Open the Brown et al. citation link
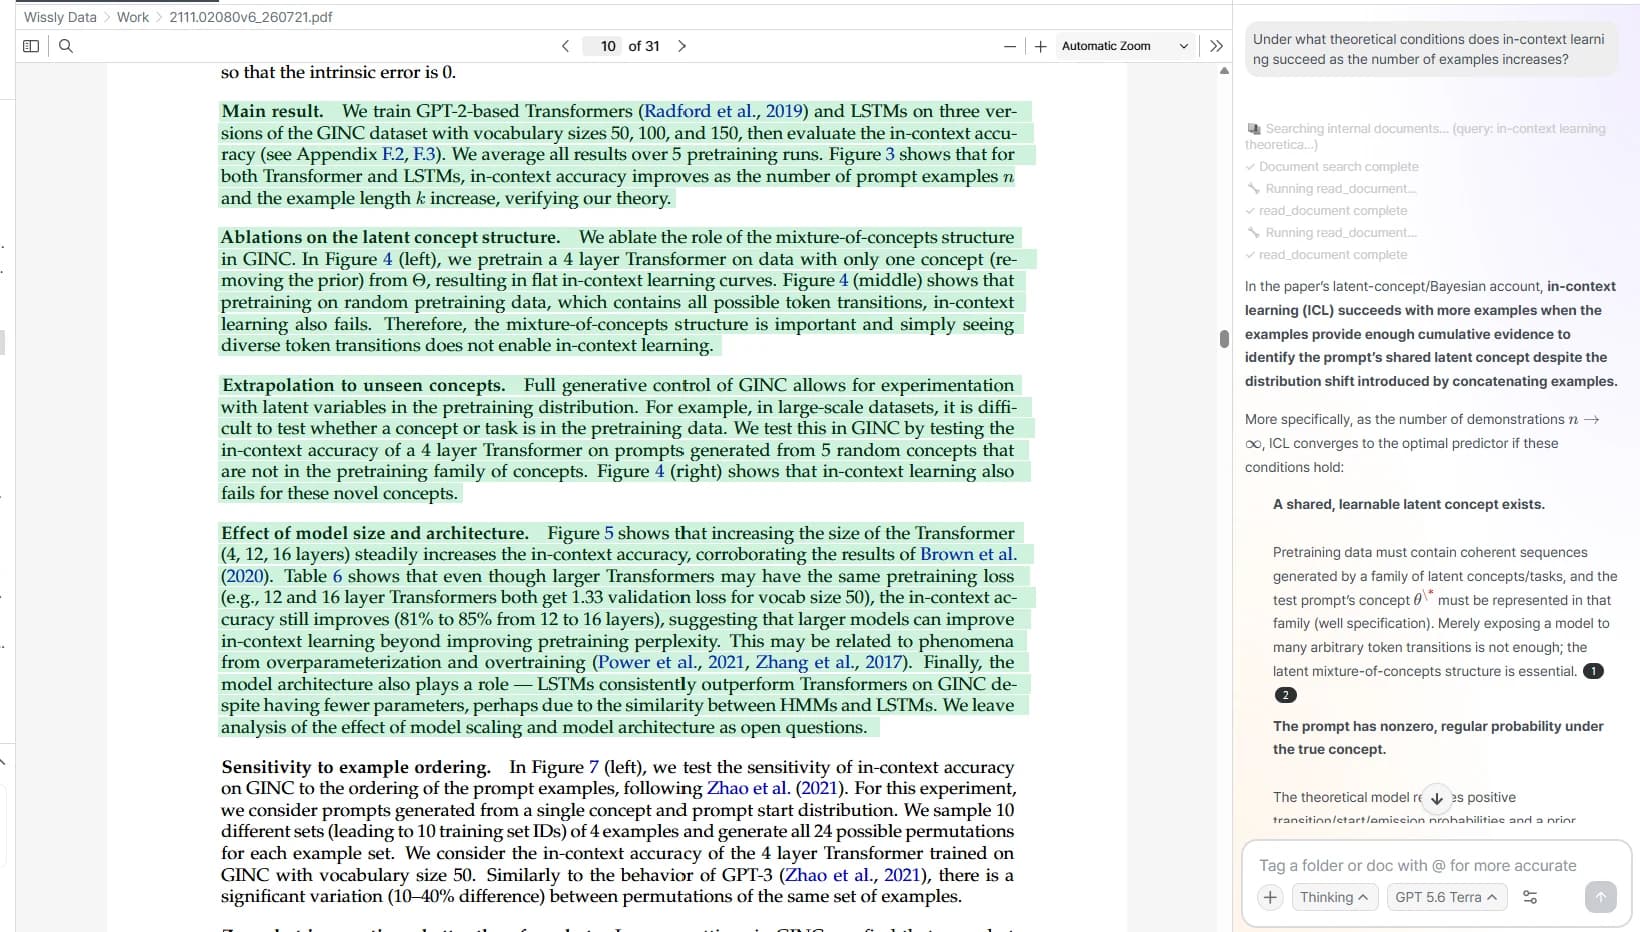1640x932 pixels. pyautogui.click(x=968, y=554)
